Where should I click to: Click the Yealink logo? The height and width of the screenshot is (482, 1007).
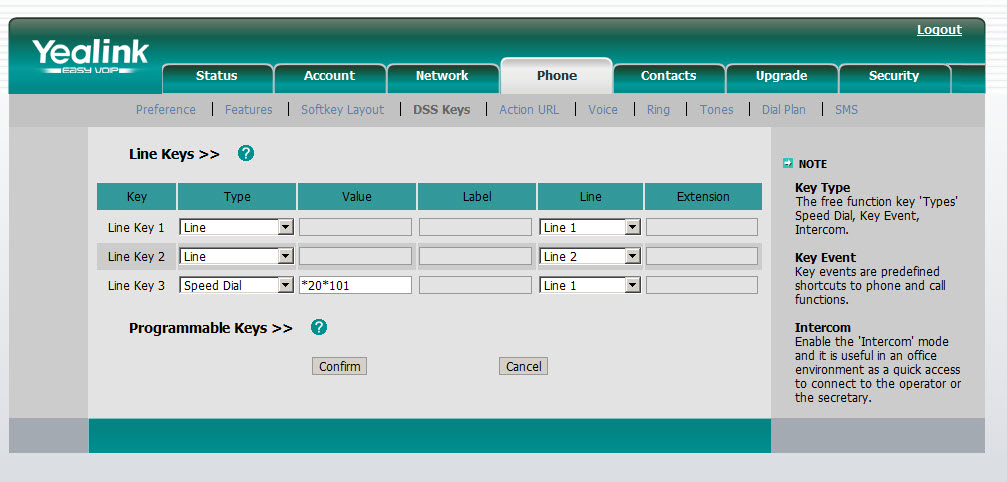(90, 56)
